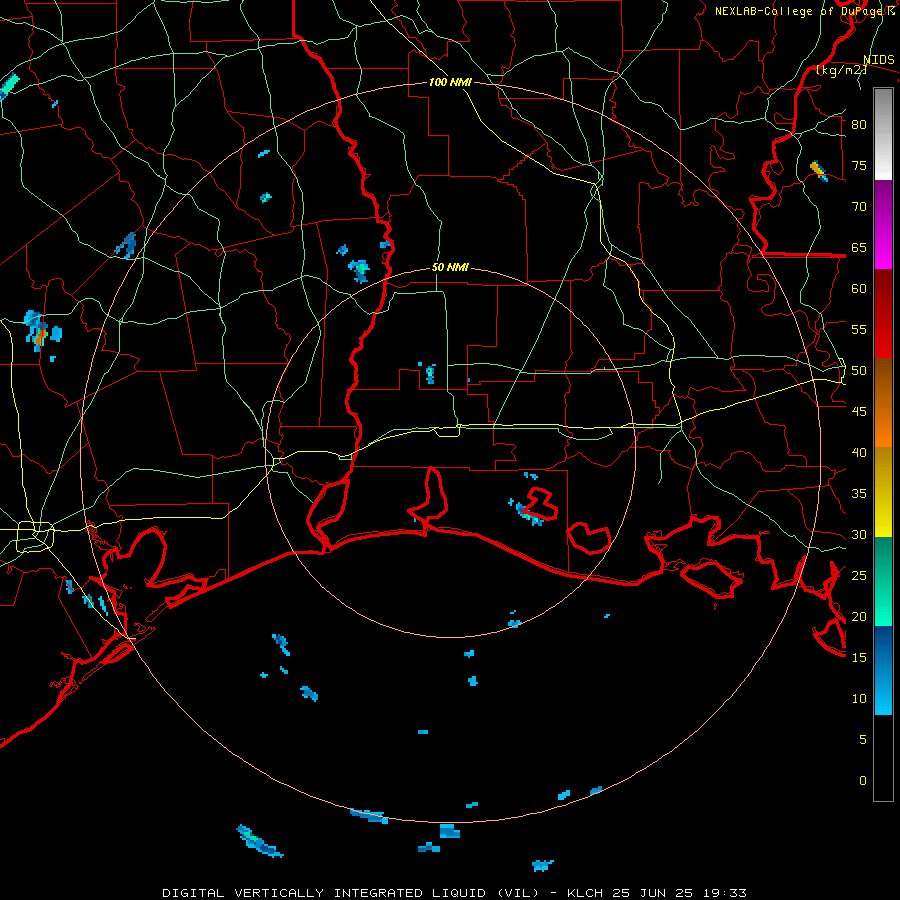Click the blue segment of the color bar
This screenshot has width=900, height=900.
pyautogui.click(x=883, y=670)
